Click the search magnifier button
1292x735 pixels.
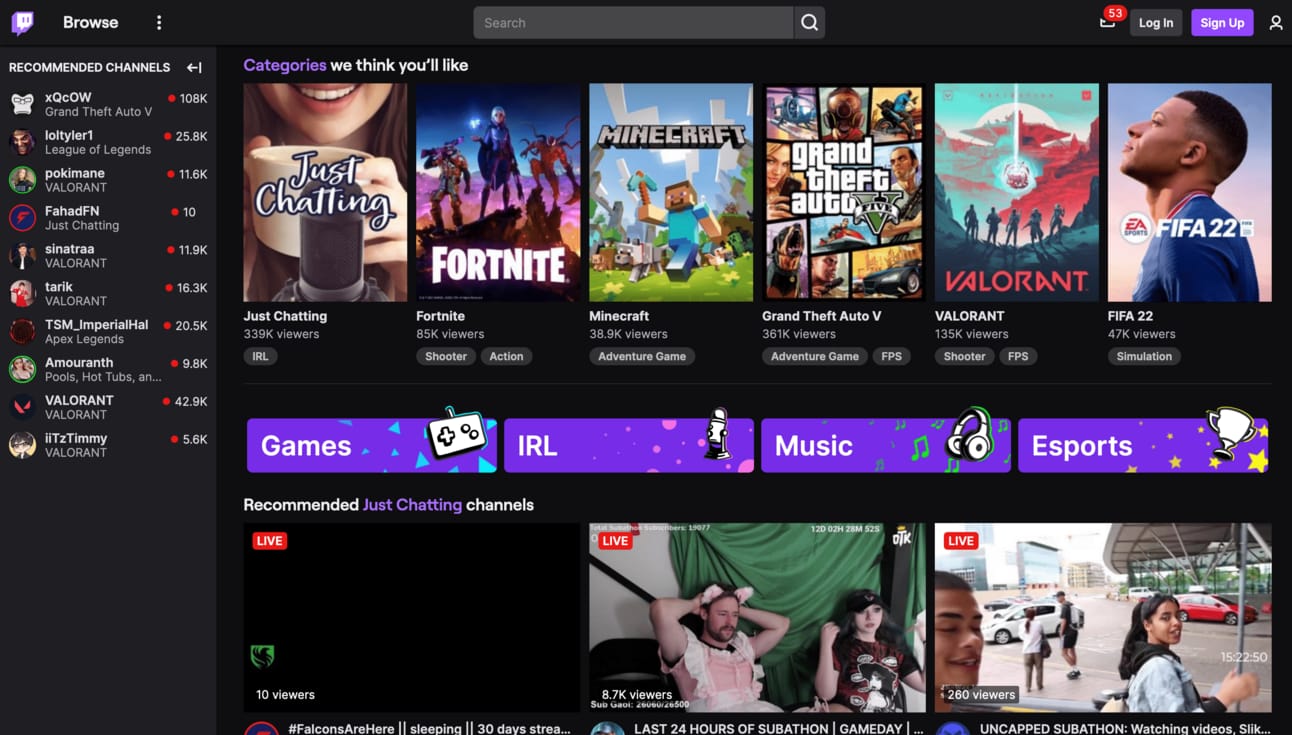(809, 22)
